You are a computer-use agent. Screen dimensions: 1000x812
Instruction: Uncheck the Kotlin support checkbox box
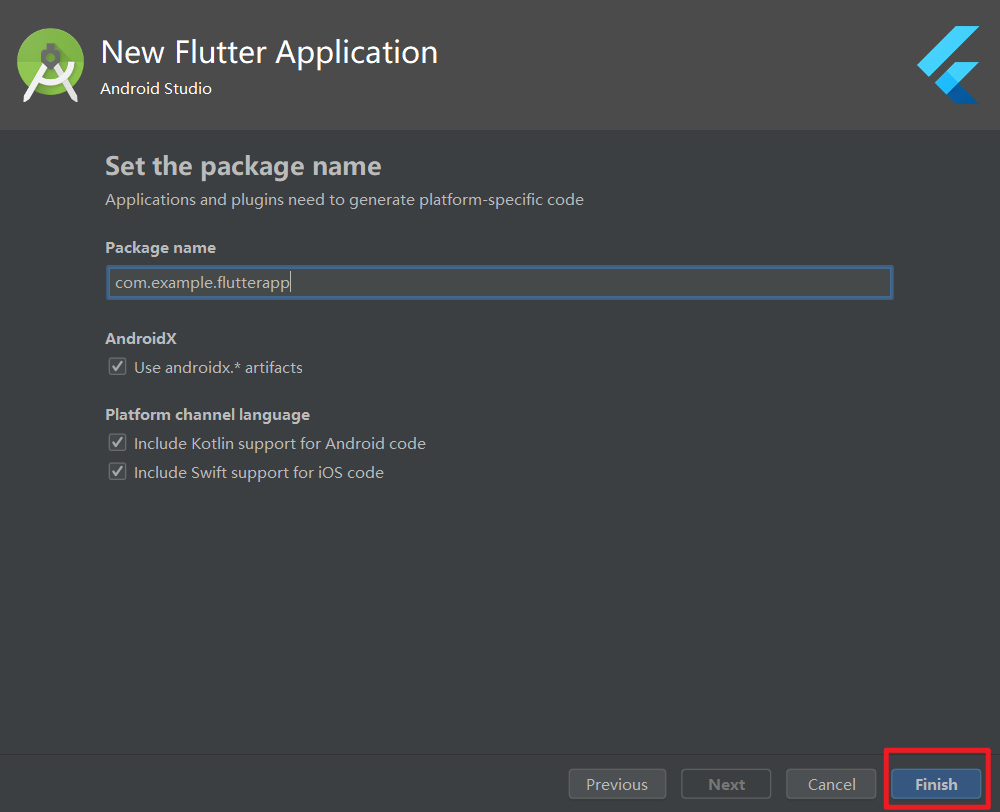(118, 443)
